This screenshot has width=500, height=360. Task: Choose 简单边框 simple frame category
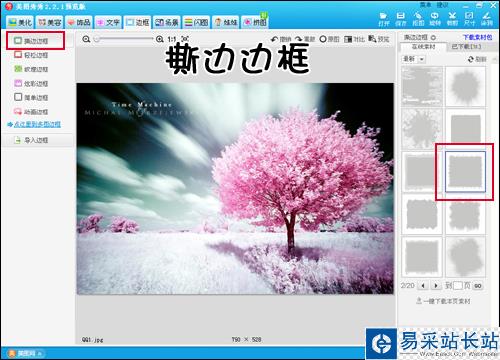coord(31,97)
